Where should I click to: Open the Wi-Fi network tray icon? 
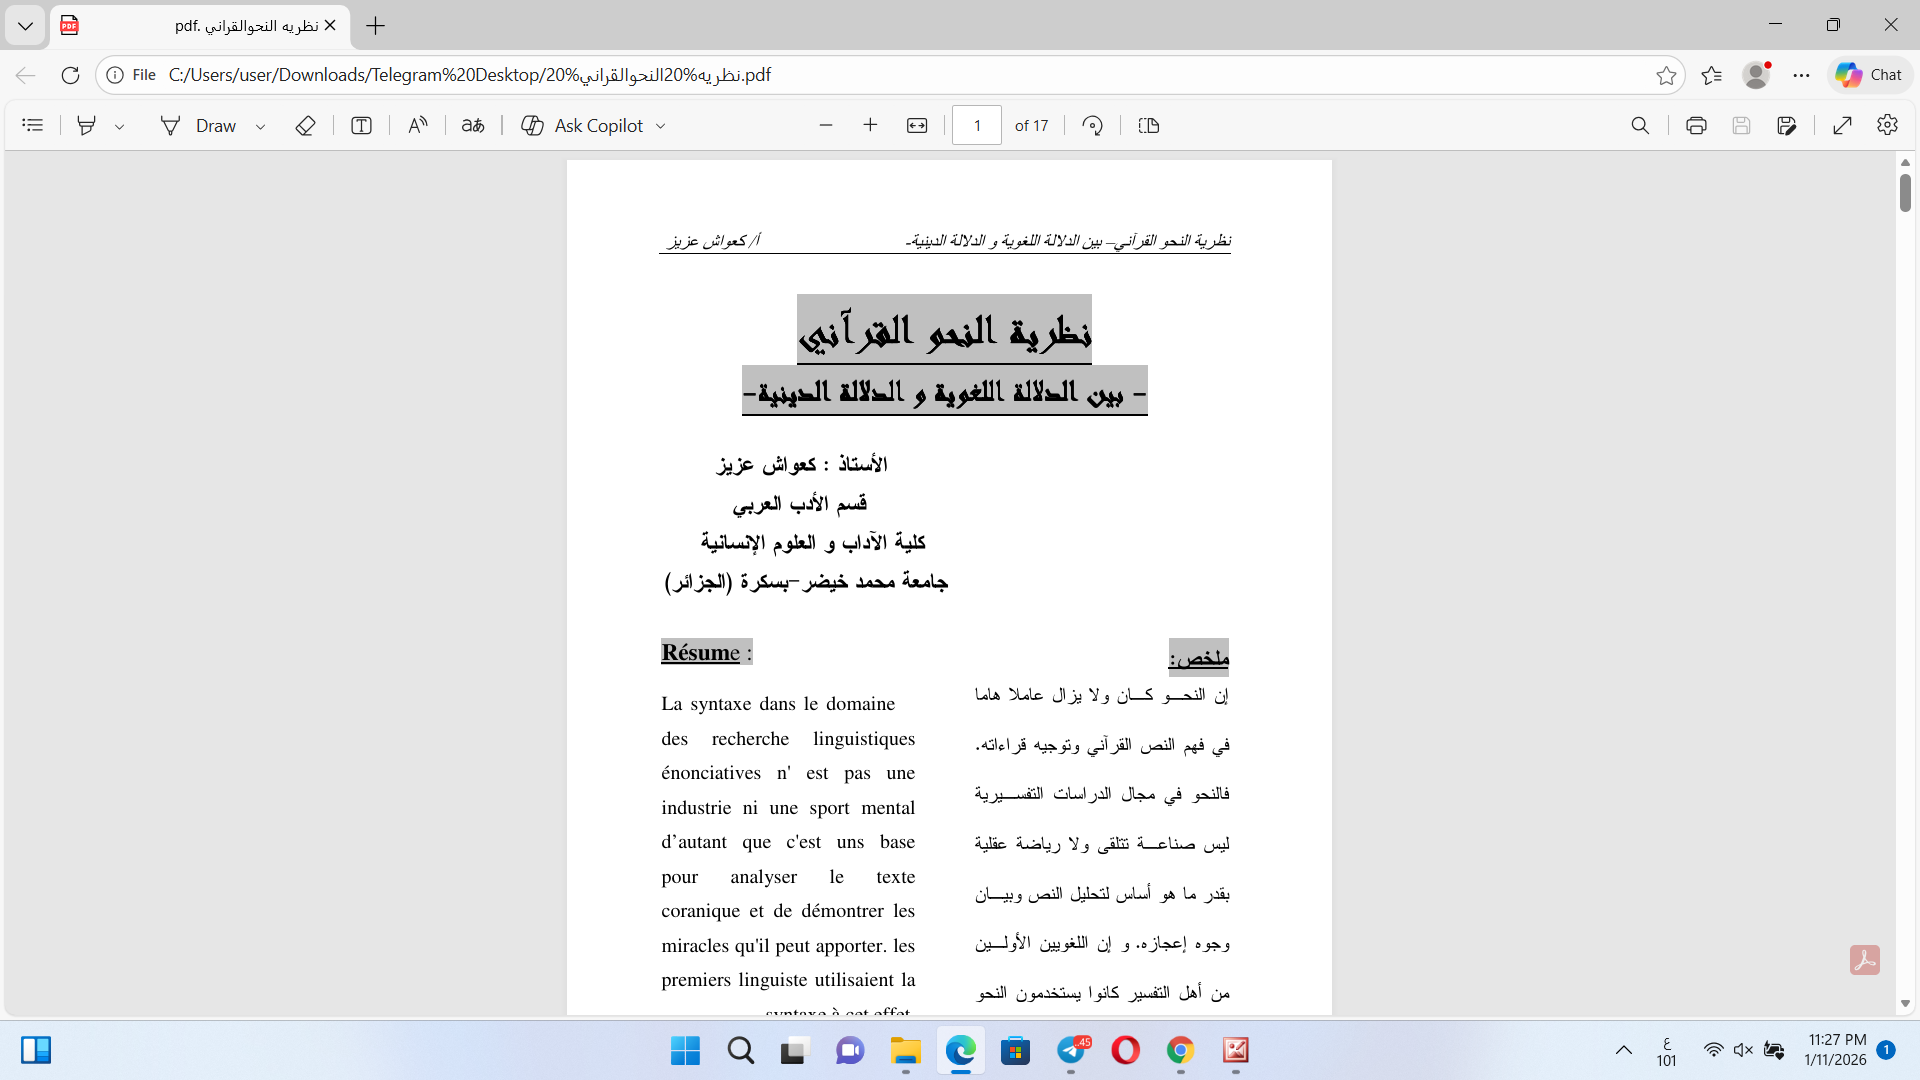coord(1714,1050)
